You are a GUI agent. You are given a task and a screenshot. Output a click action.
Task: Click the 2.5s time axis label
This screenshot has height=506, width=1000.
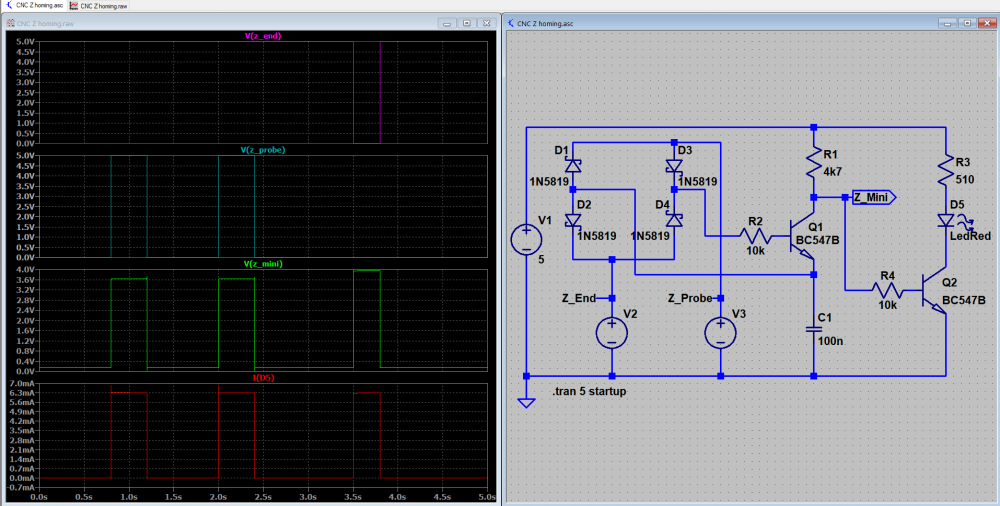(x=263, y=496)
